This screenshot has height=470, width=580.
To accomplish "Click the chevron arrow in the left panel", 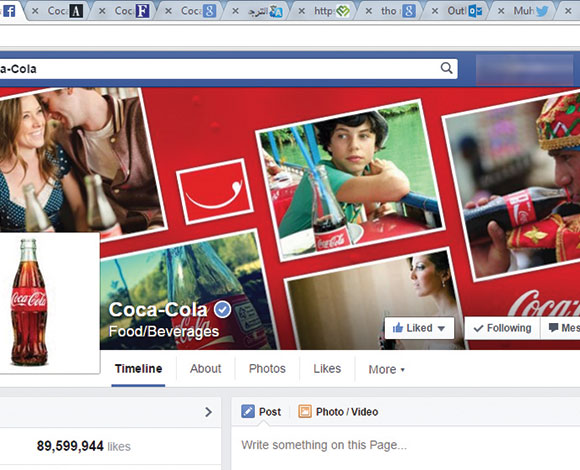I will pos(209,412).
